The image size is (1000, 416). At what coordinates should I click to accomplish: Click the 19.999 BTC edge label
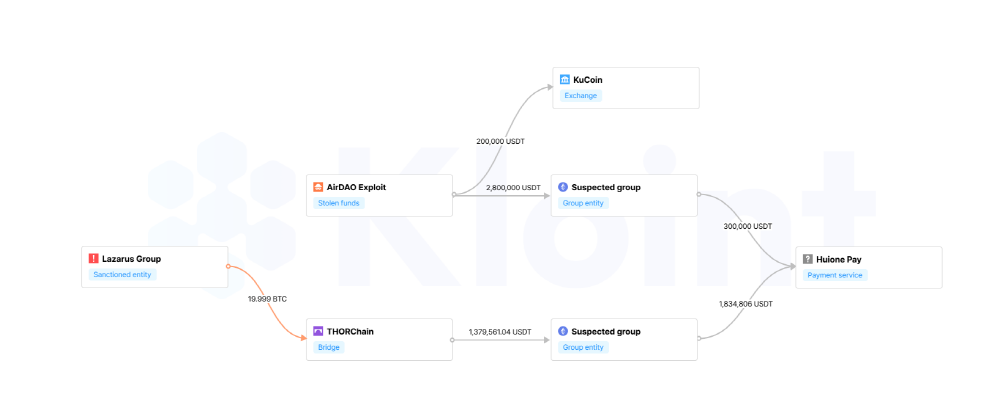pyautogui.click(x=267, y=299)
